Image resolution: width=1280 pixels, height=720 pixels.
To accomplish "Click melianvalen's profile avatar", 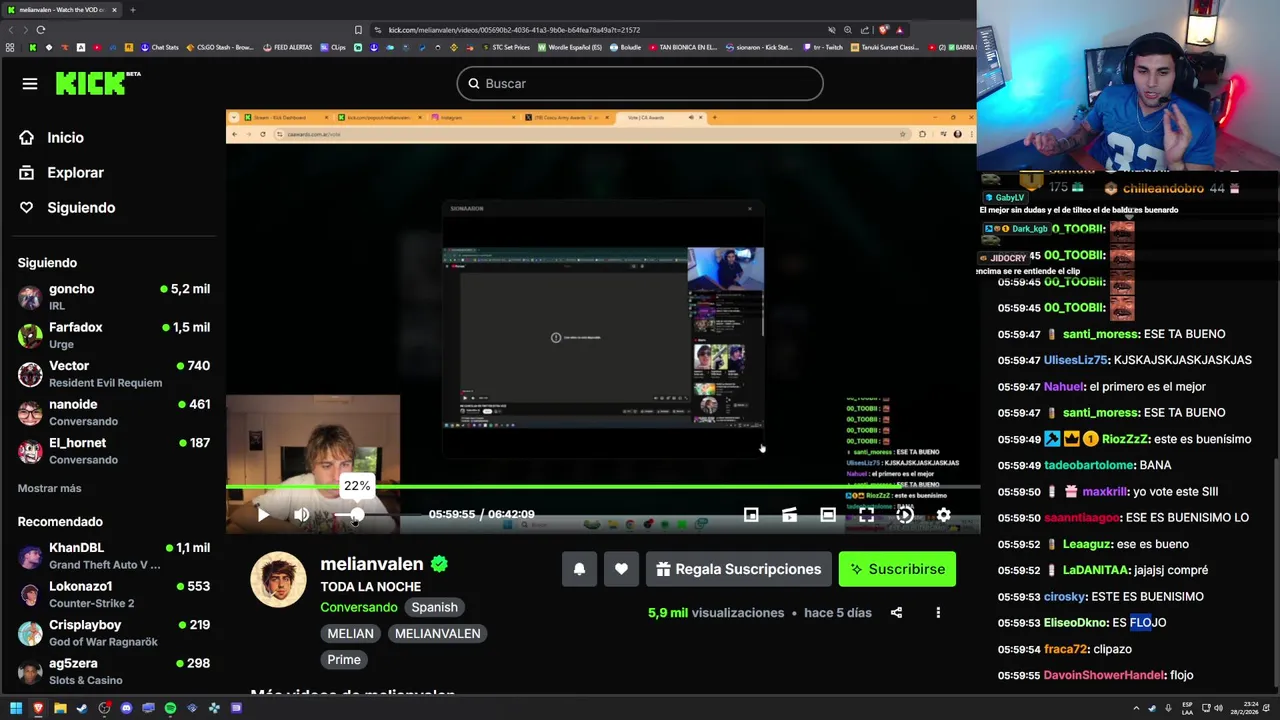I will click(x=278, y=579).
